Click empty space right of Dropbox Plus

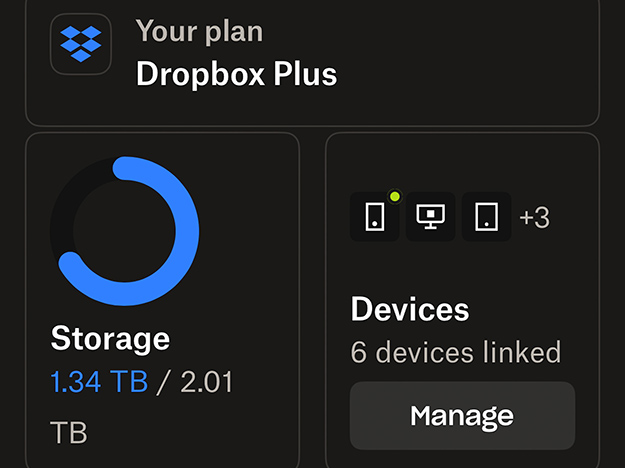[470, 60]
